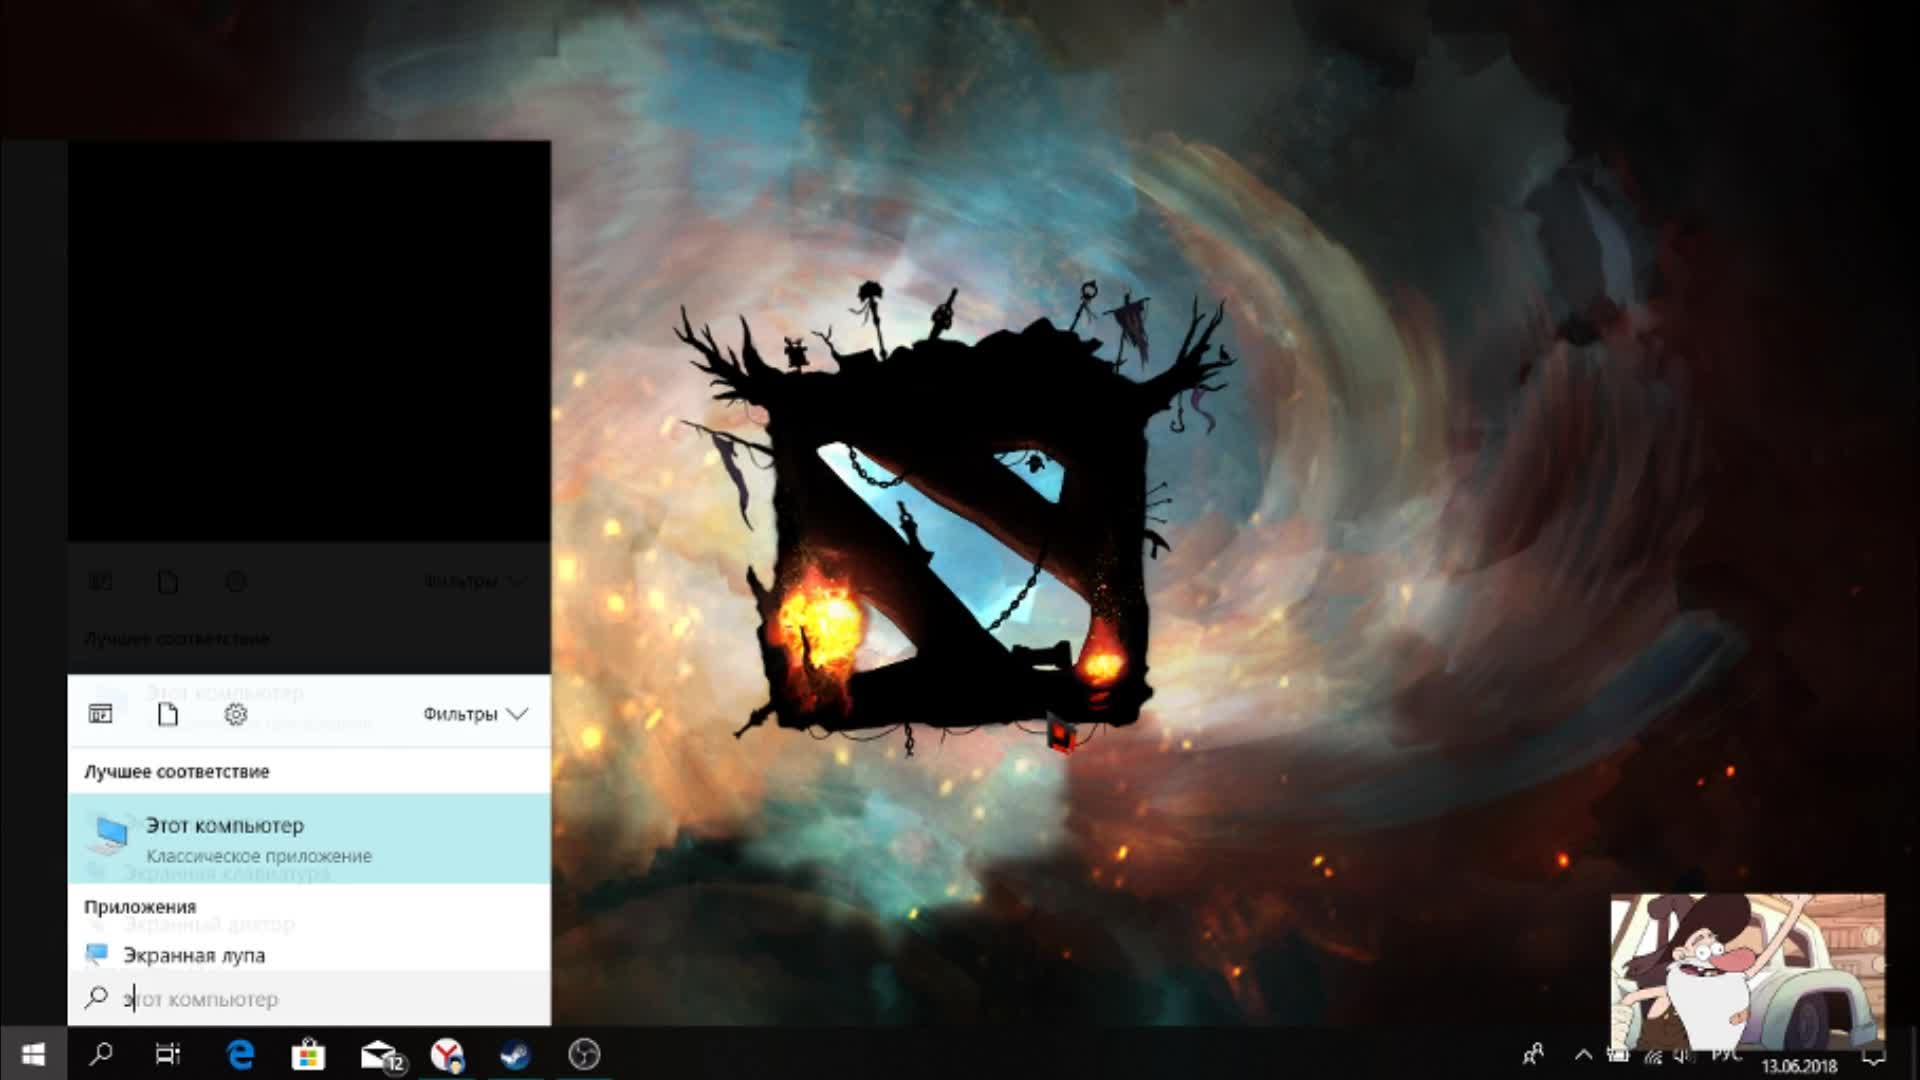This screenshot has width=1920, height=1080.
Task: Filter search results by apps icon
Action: (101, 714)
